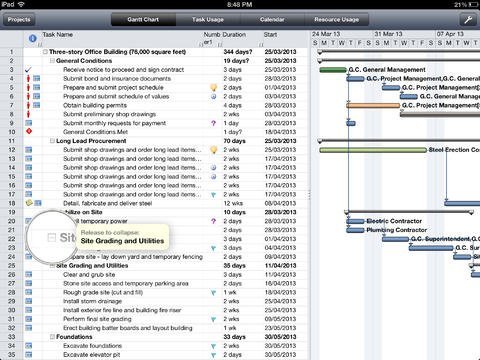Click the '12 wks' duration cell
This screenshot has width=480, height=360.
click(x=233, y=203)
